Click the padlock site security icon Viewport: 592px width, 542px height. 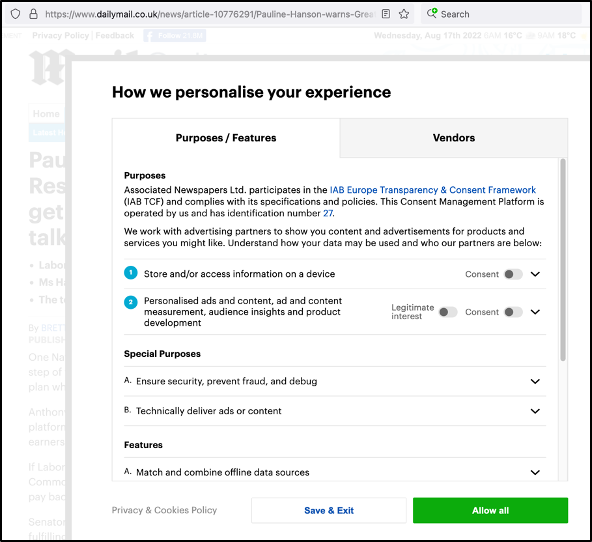tap(34, 14)
